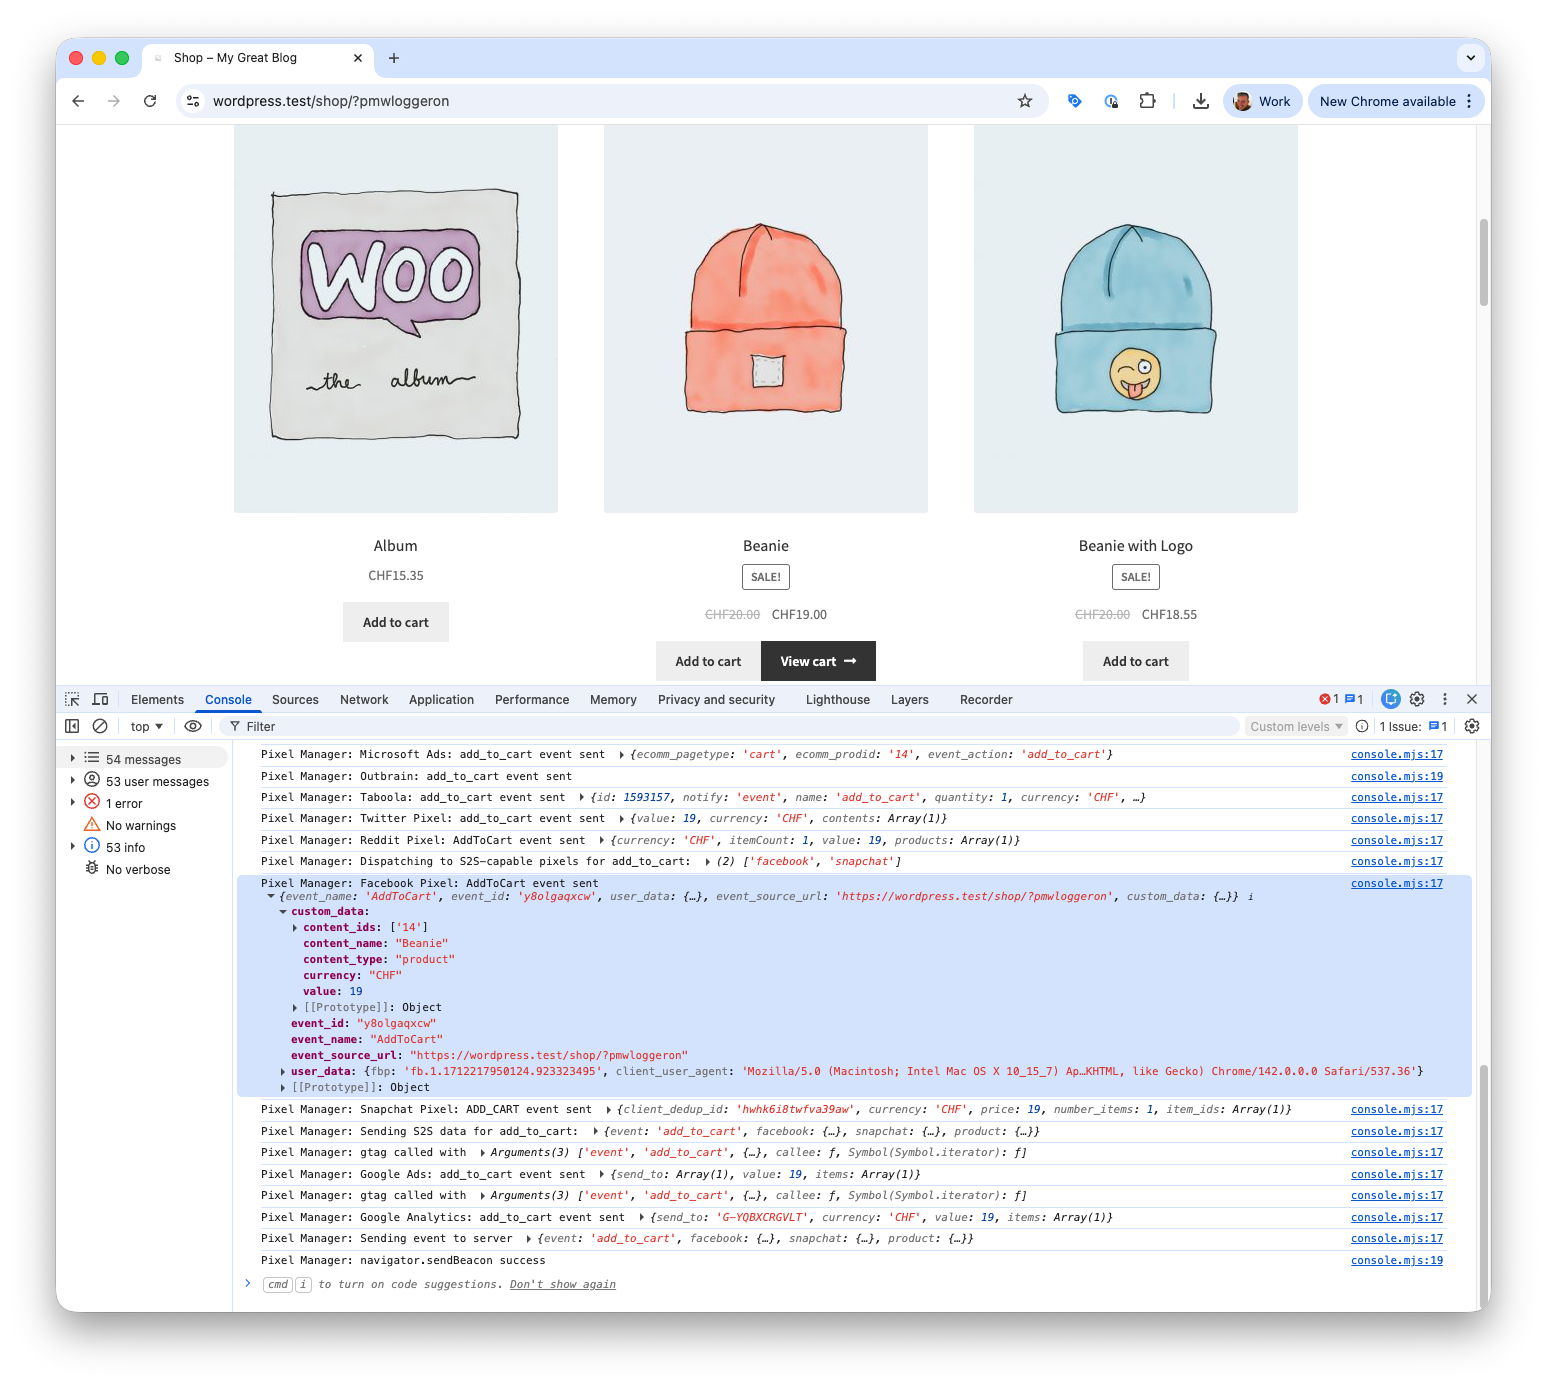Click the console.mjs:19 source link
The width and height of the screenshot is (1547, 1386).
(x=1396, y=776)
